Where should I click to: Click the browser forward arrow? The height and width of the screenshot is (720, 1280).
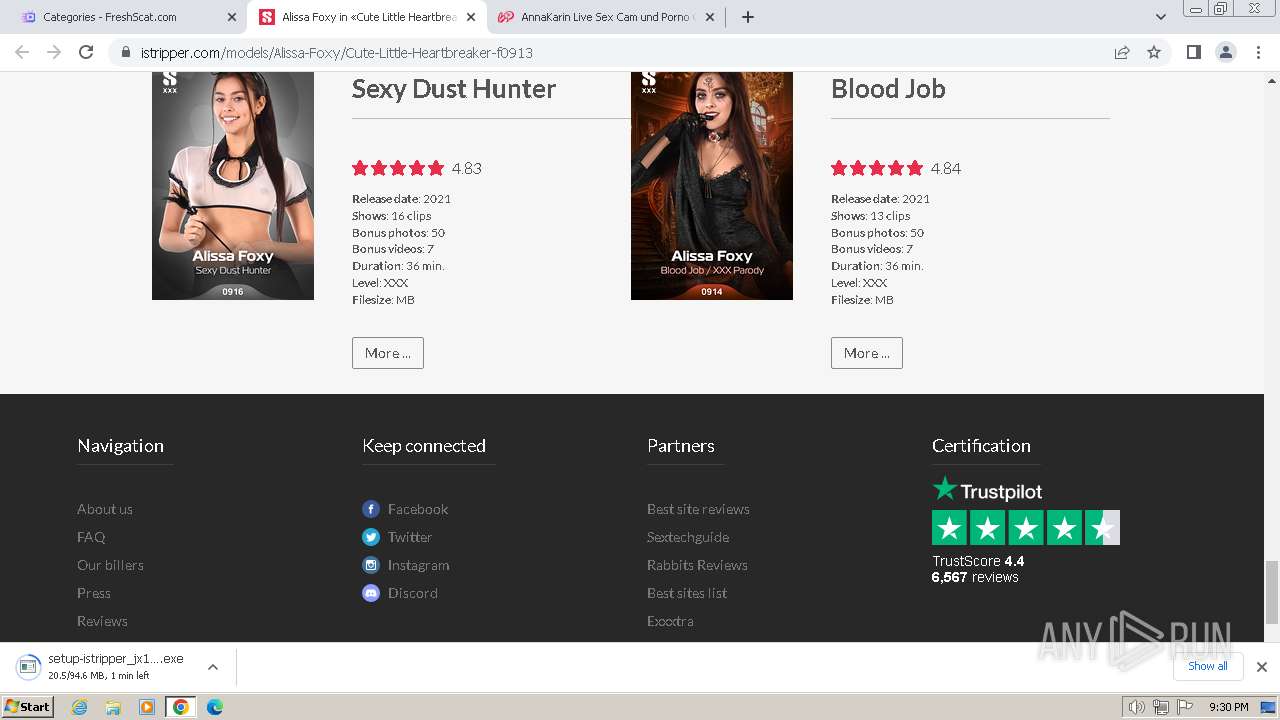54,52
